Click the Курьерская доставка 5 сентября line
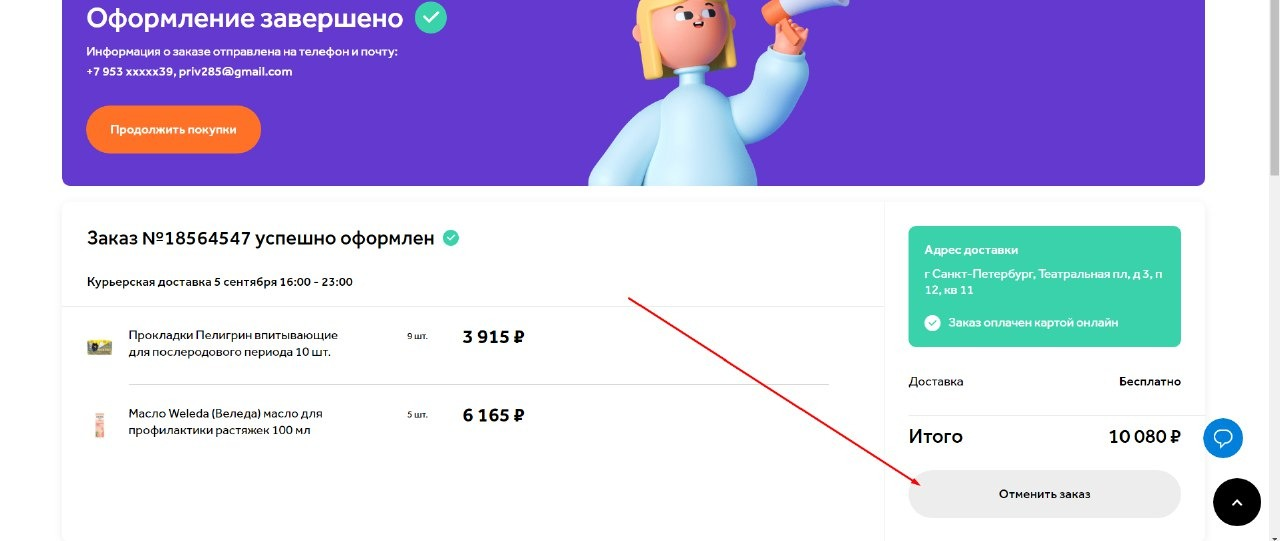This screenshot has width=1280, height=541. click(x=220, y=282)
